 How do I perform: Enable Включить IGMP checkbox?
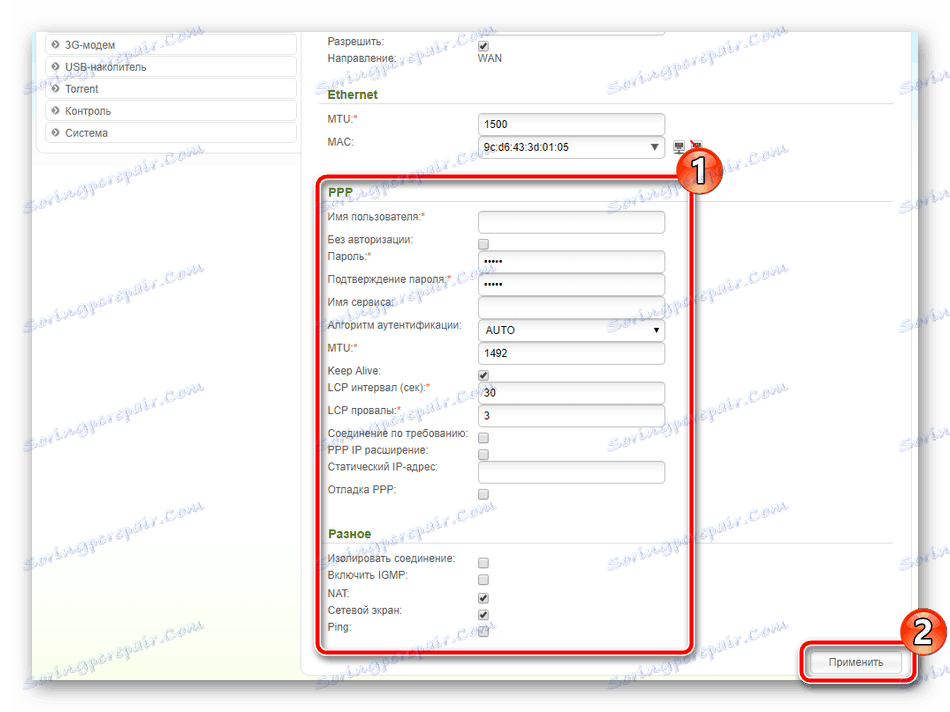(x=483, y=580)
